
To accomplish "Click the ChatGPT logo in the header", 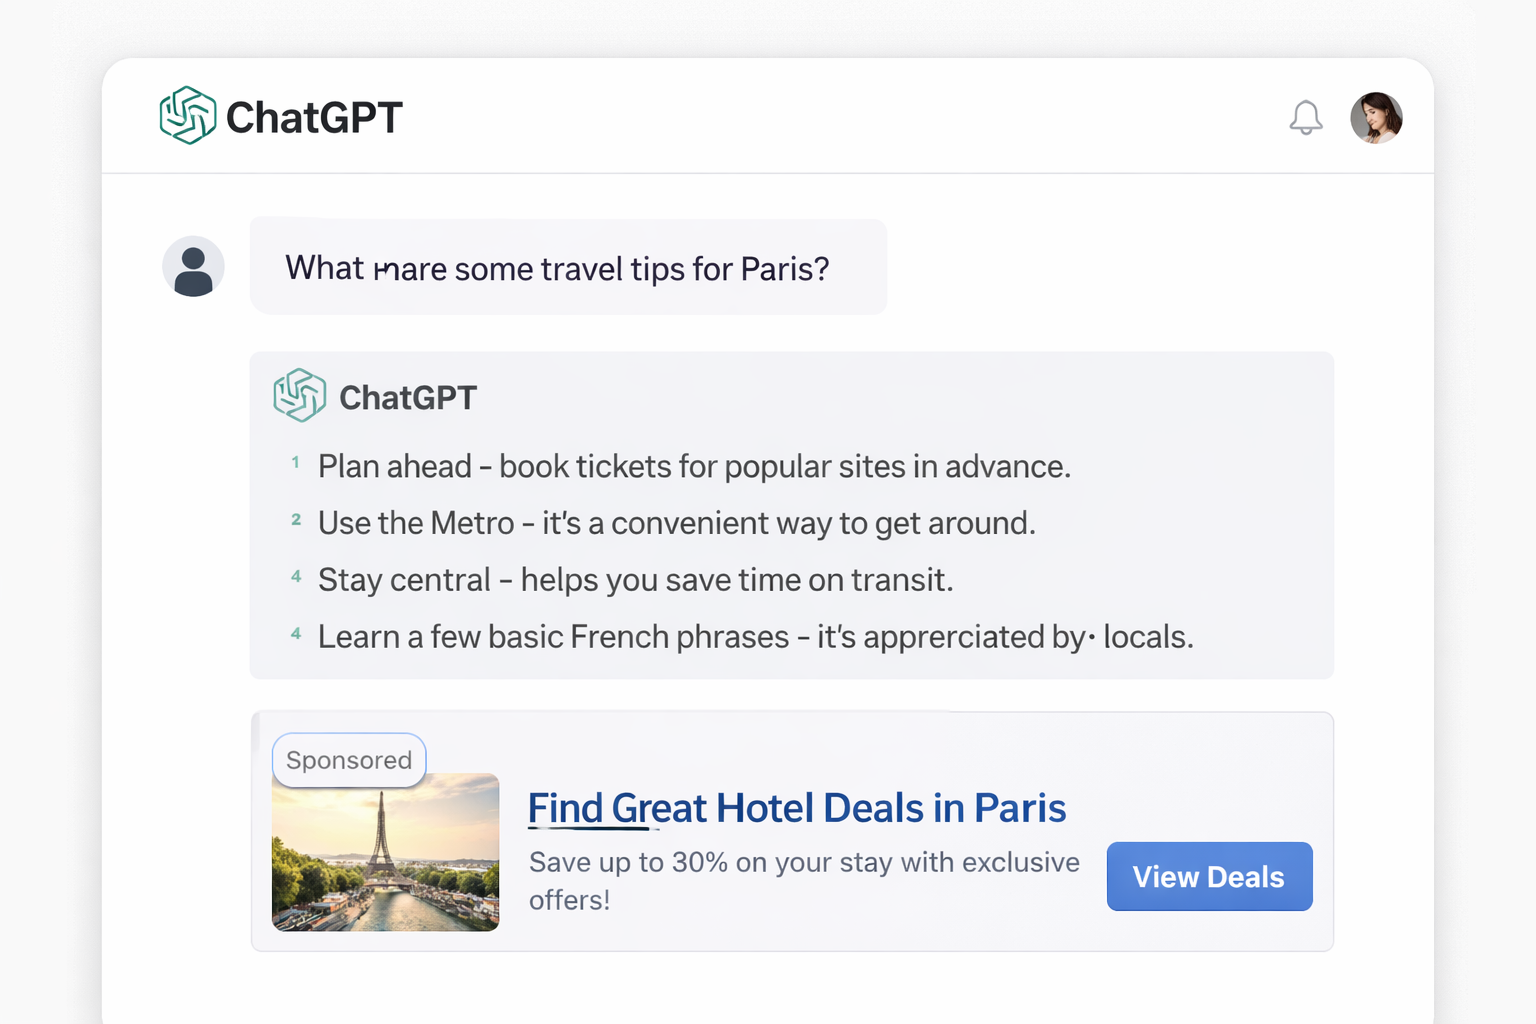I will [x=190, y=116].
